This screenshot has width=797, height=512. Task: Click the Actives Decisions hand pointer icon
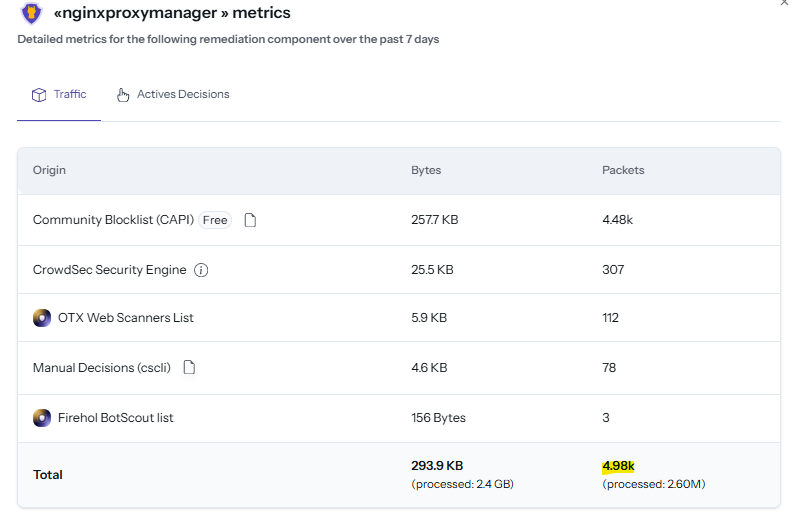(x=123, y=95)
